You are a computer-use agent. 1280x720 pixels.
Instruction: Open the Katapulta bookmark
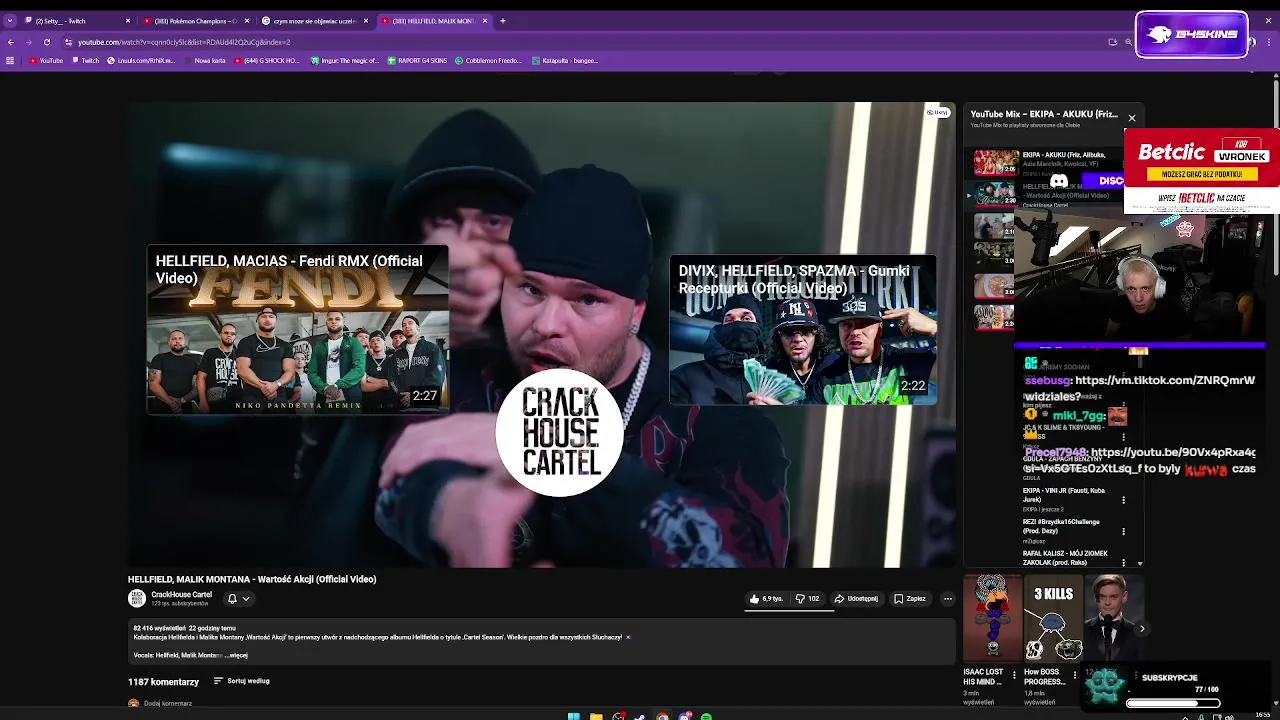coord(565,61)
